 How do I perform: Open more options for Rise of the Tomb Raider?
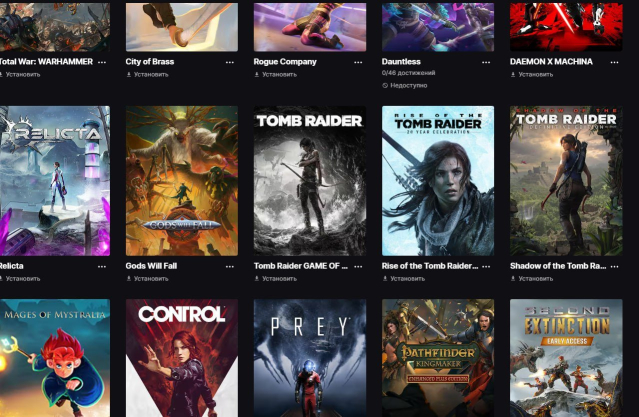click(486, 267)
